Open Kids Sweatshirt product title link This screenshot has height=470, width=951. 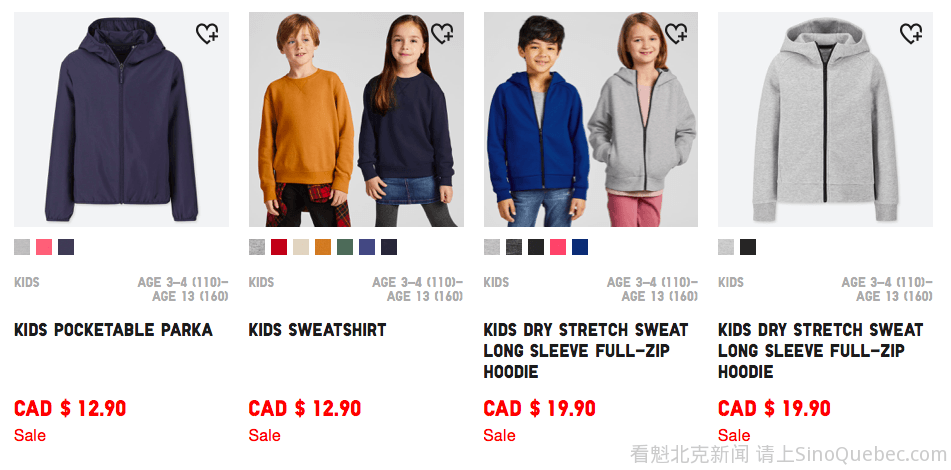317,330
